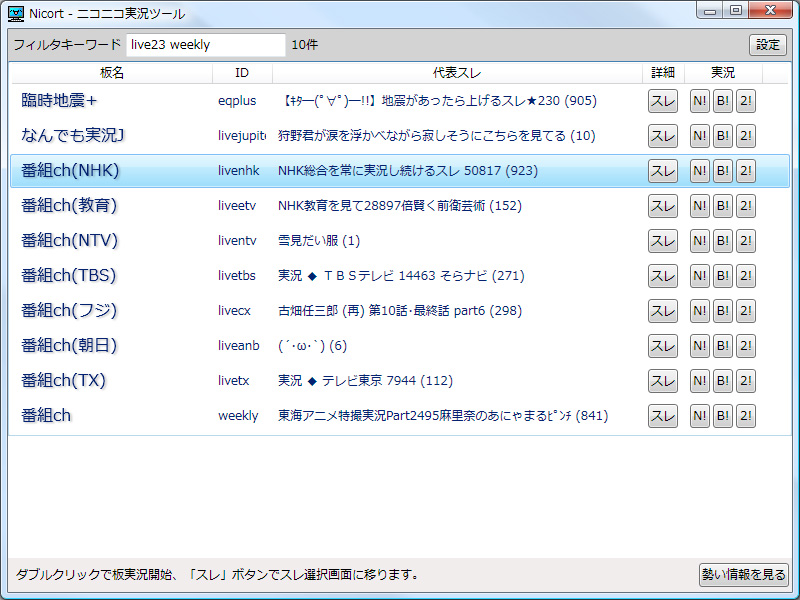Click N! button in 番組ch(フジ) row

click(700, 311)
